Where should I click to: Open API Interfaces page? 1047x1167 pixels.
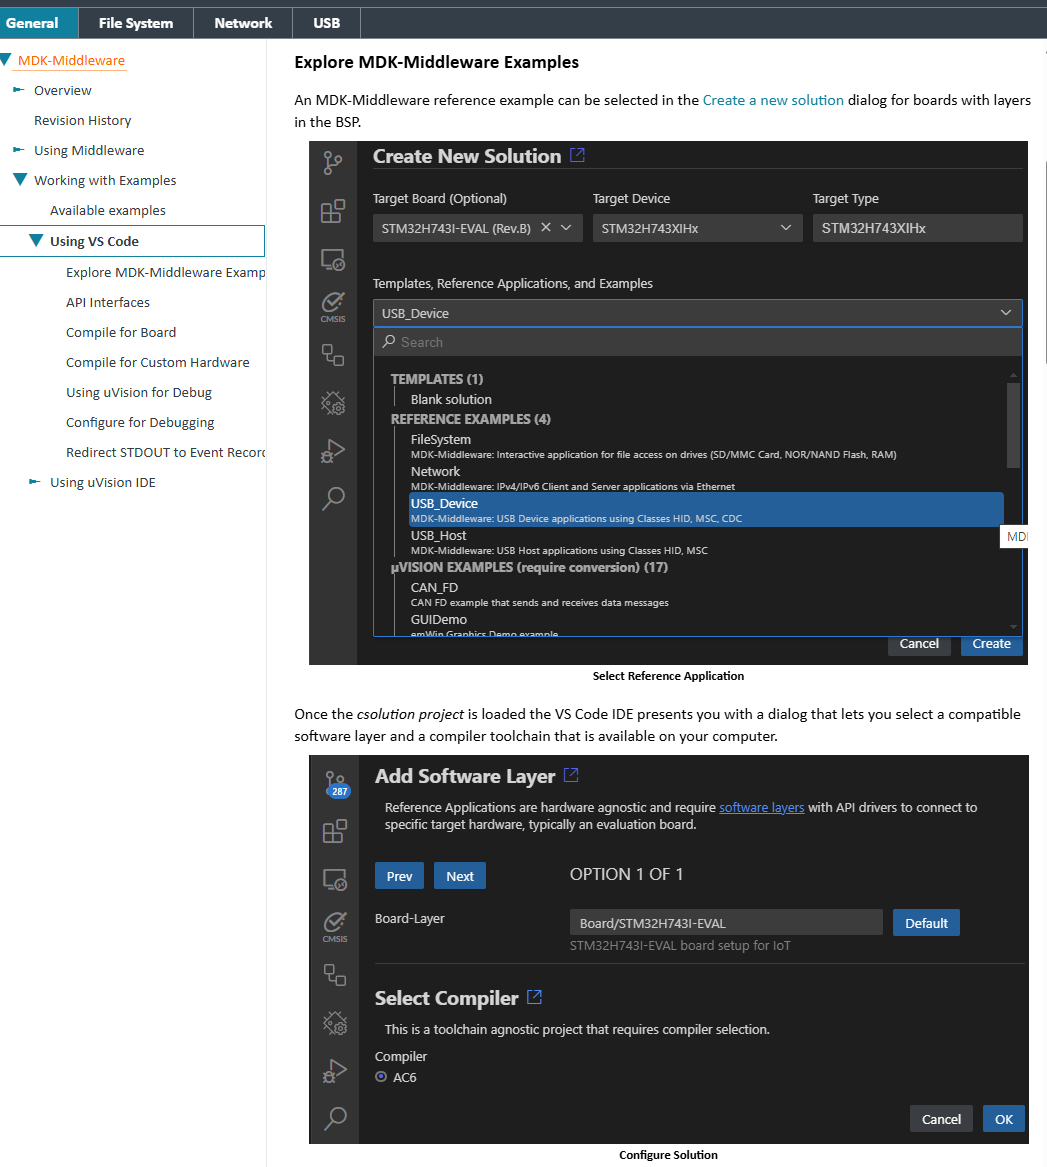(x=108, y=302)
